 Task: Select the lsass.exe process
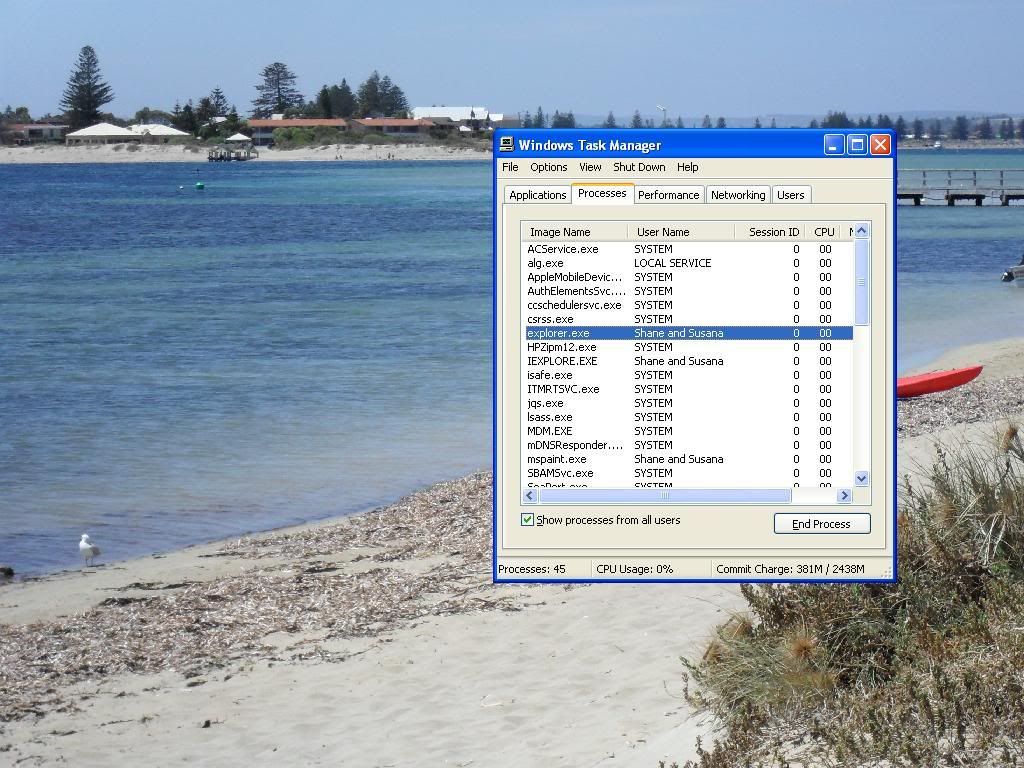point(688,417)
